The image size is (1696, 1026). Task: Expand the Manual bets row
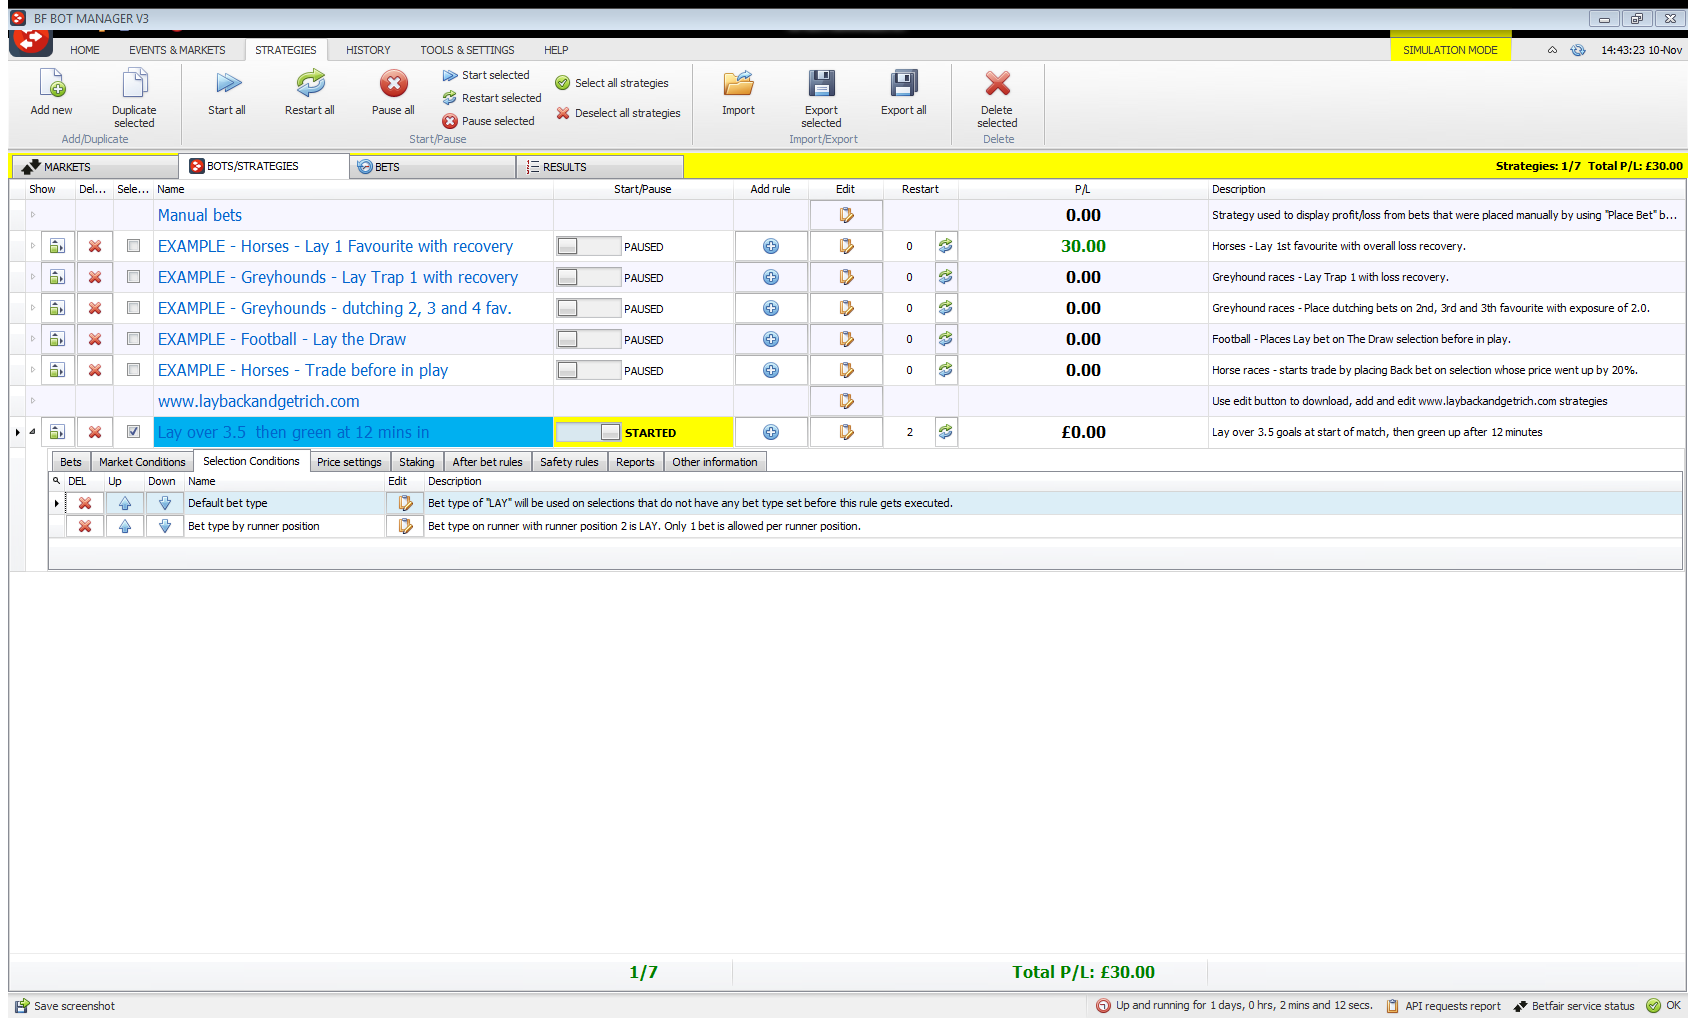pyautogui.click(x=32, y=215)
